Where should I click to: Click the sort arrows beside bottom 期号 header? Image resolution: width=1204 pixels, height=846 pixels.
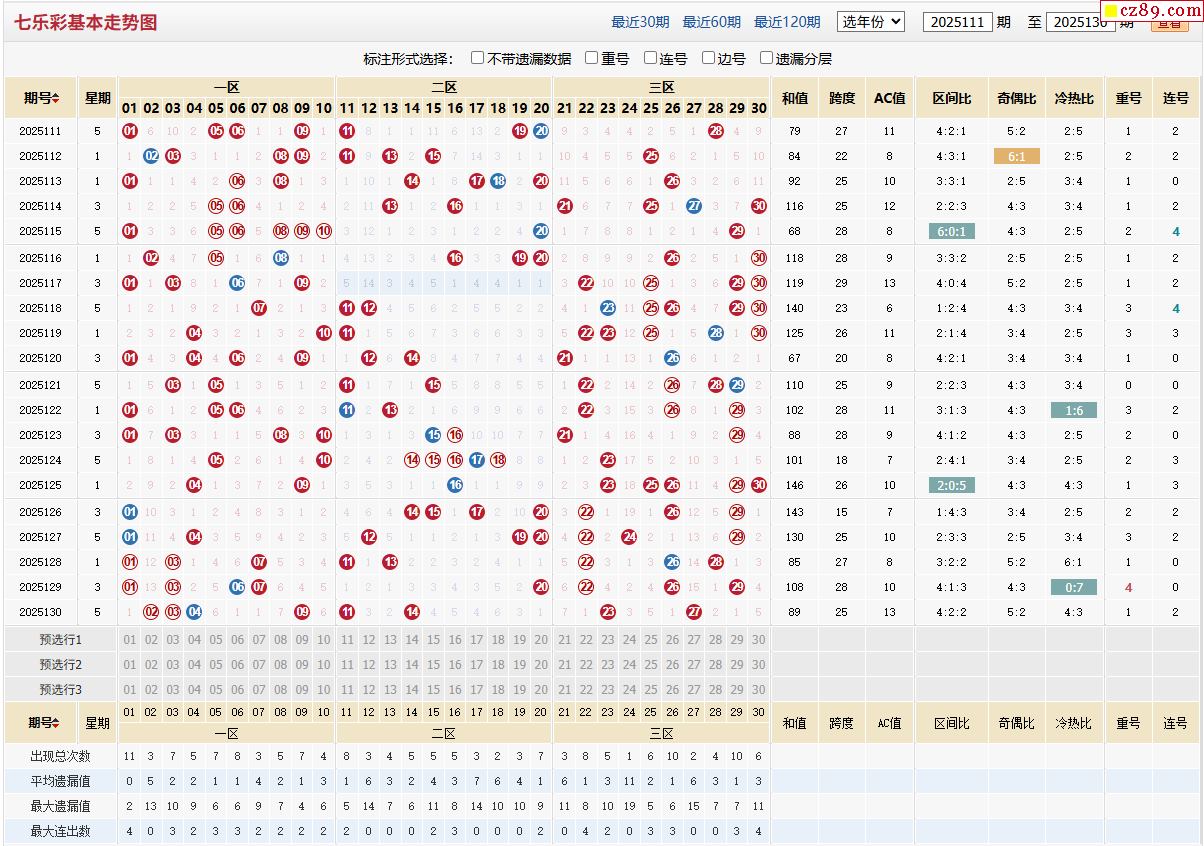click(56, 723)
